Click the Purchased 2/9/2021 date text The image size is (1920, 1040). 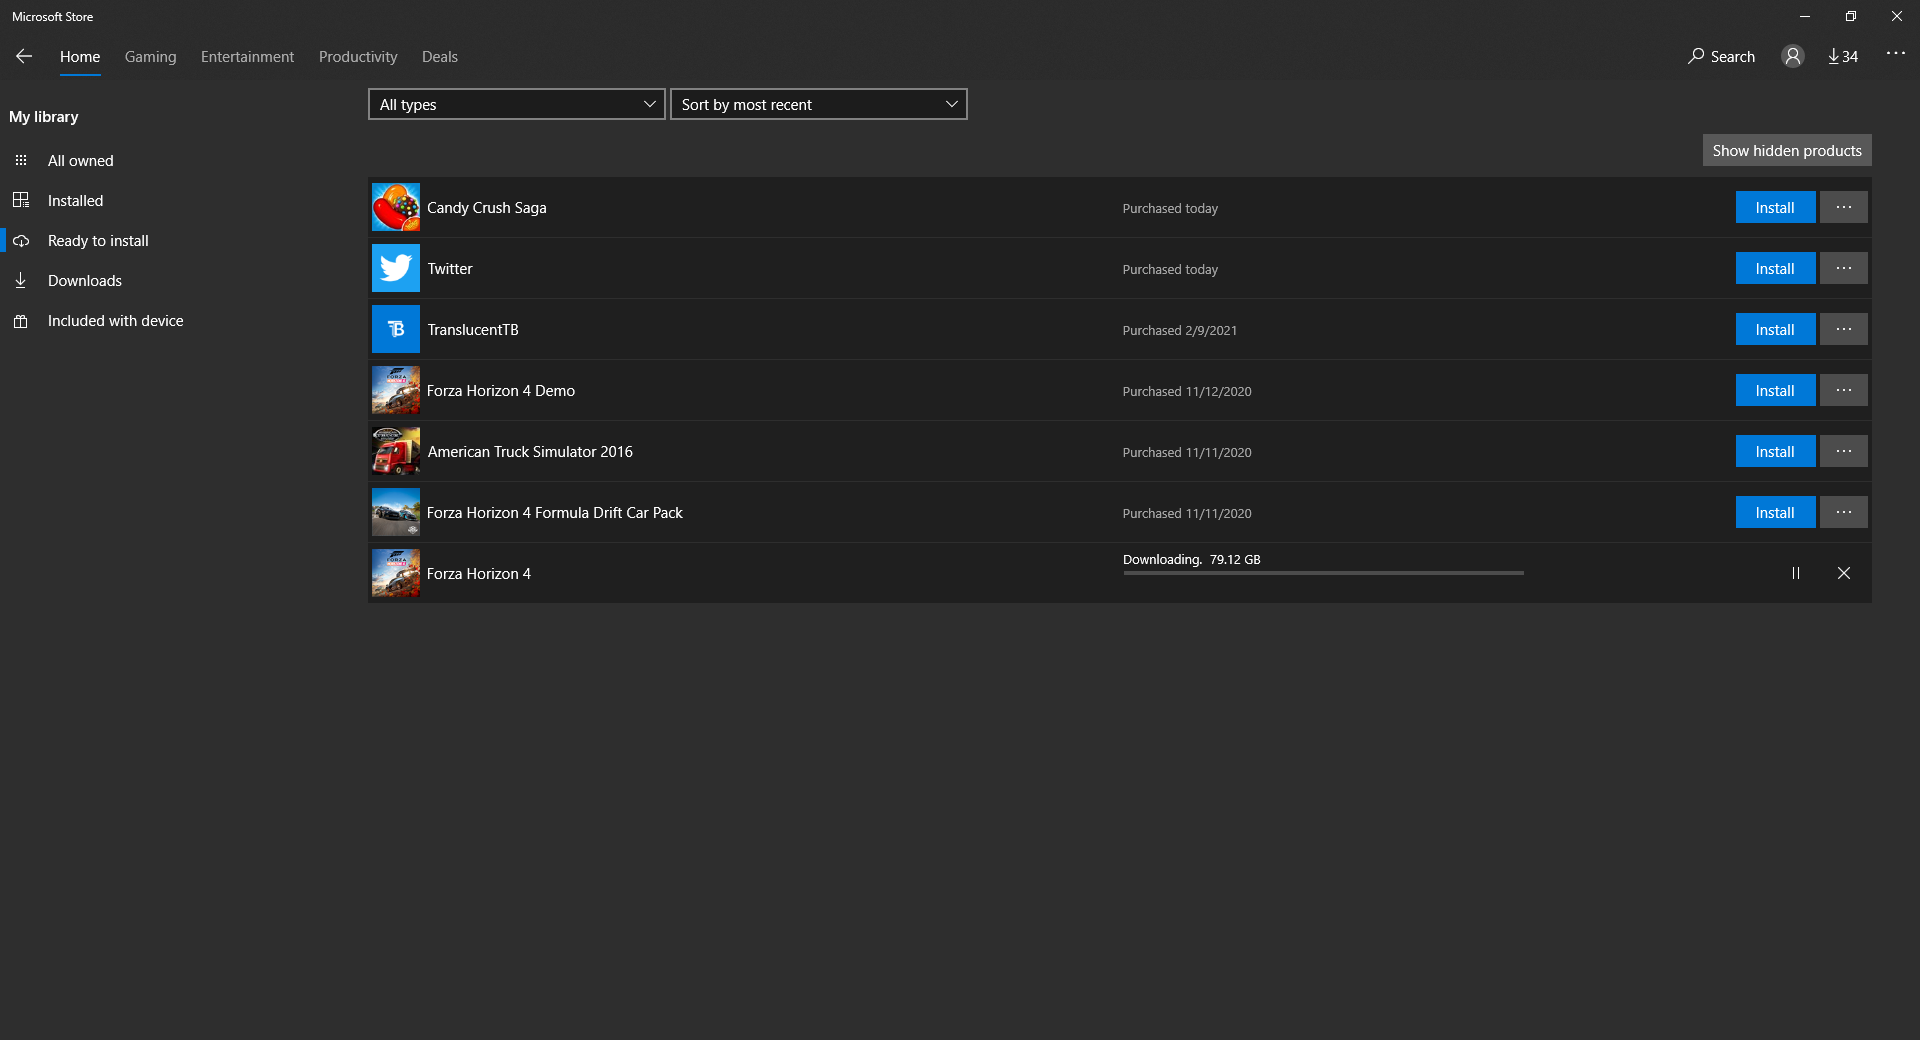tap(1180, 330)
